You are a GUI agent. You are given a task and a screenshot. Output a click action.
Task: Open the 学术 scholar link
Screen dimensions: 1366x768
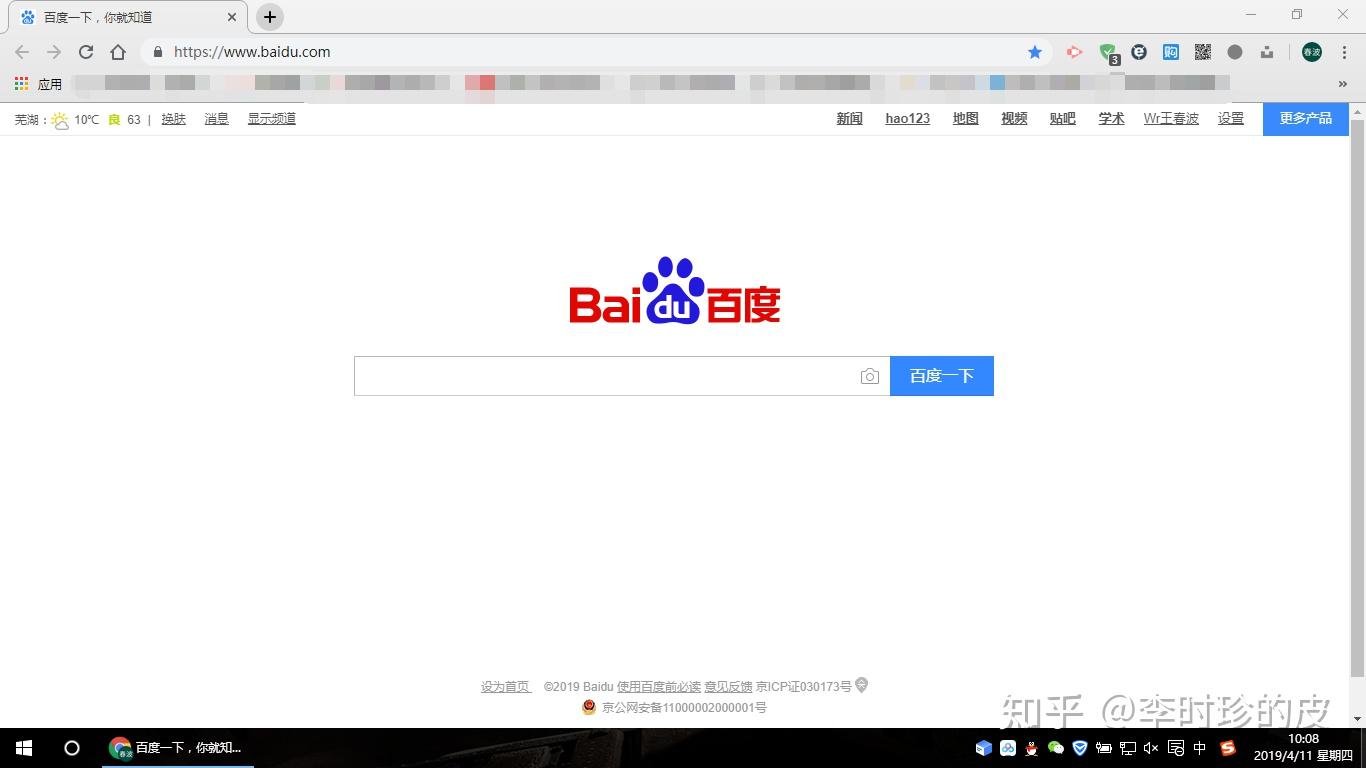point(1111,119)
